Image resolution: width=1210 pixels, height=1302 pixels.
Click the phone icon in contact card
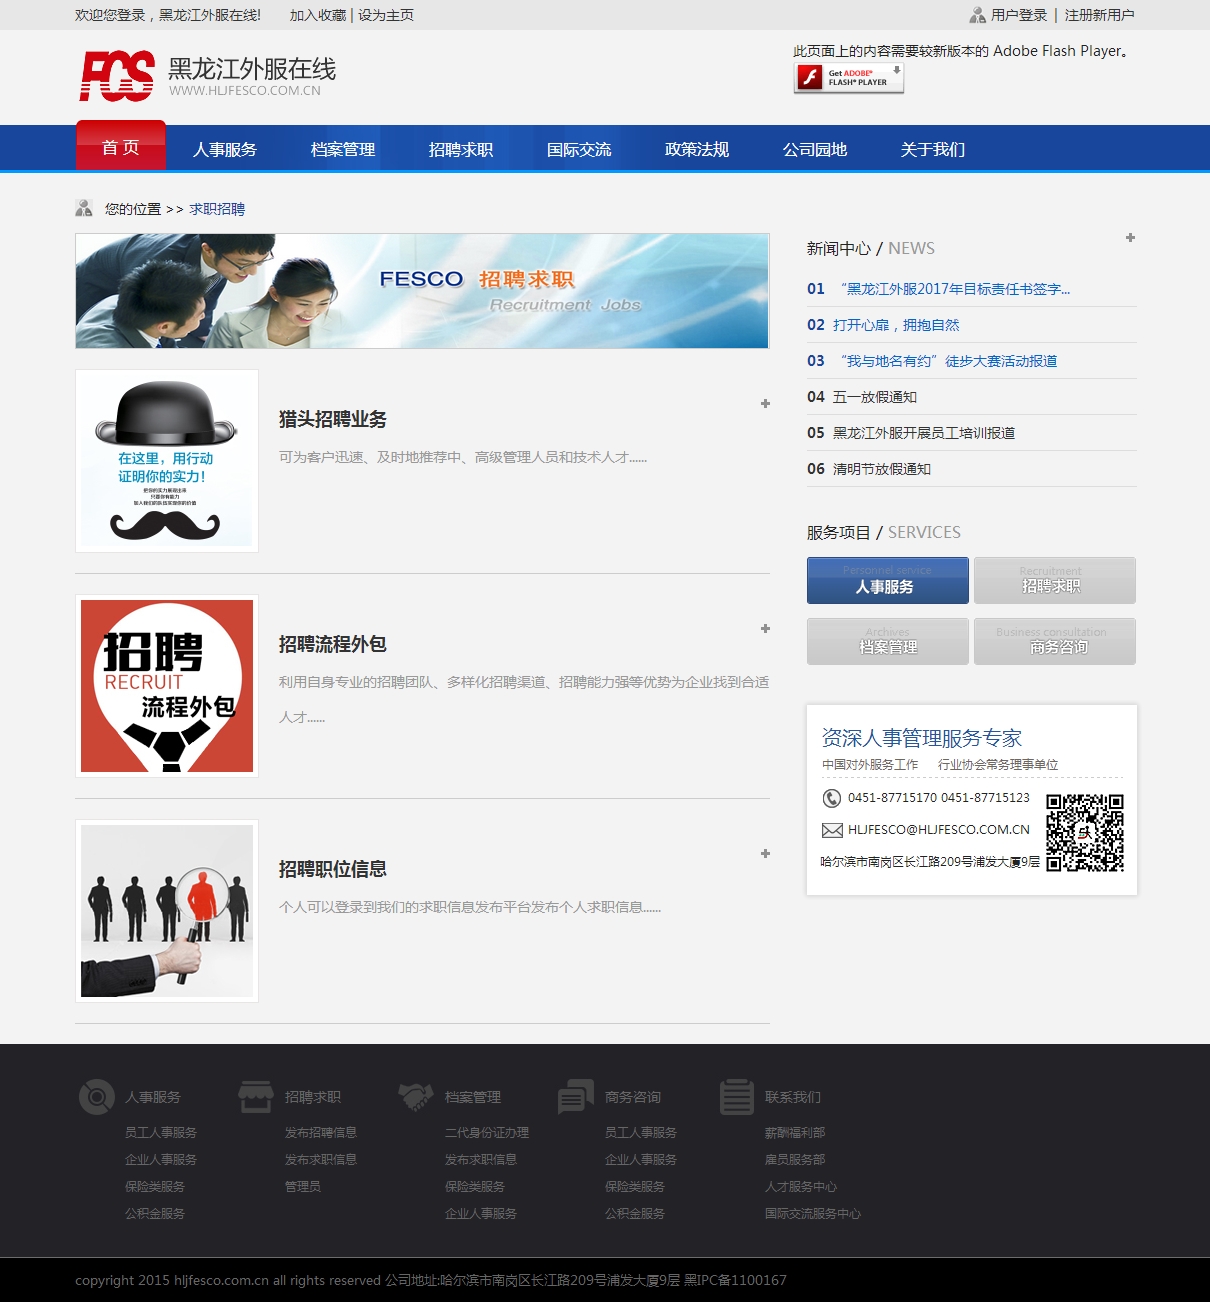click(831, 798)
